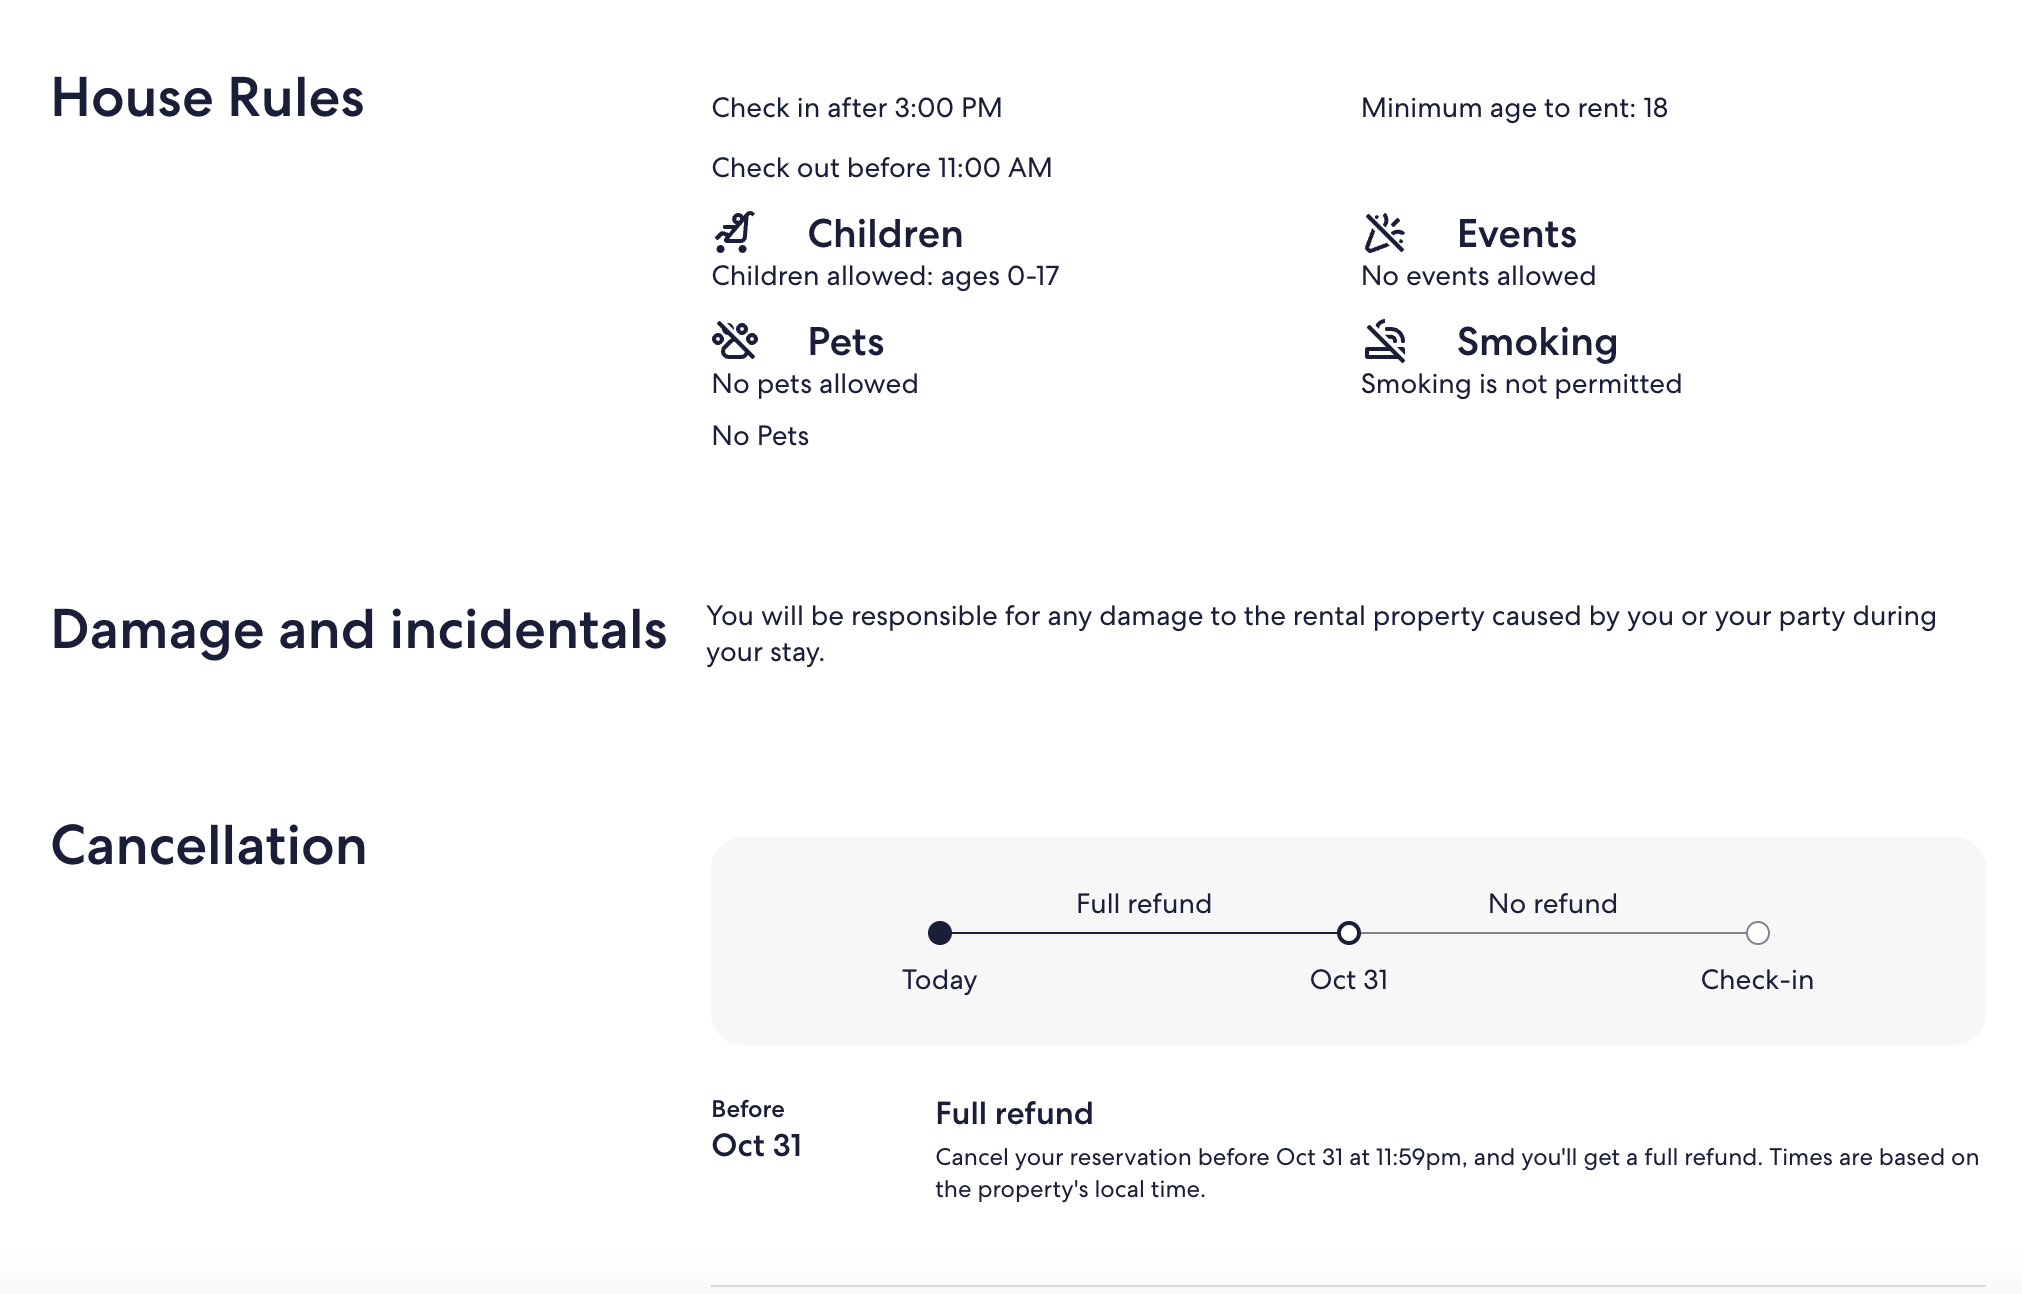Expand the Full refund policy details
Image resolution: width=2022 pixels, height=1294 pixels.
pyautogui.click(x=1013, y=1113)
